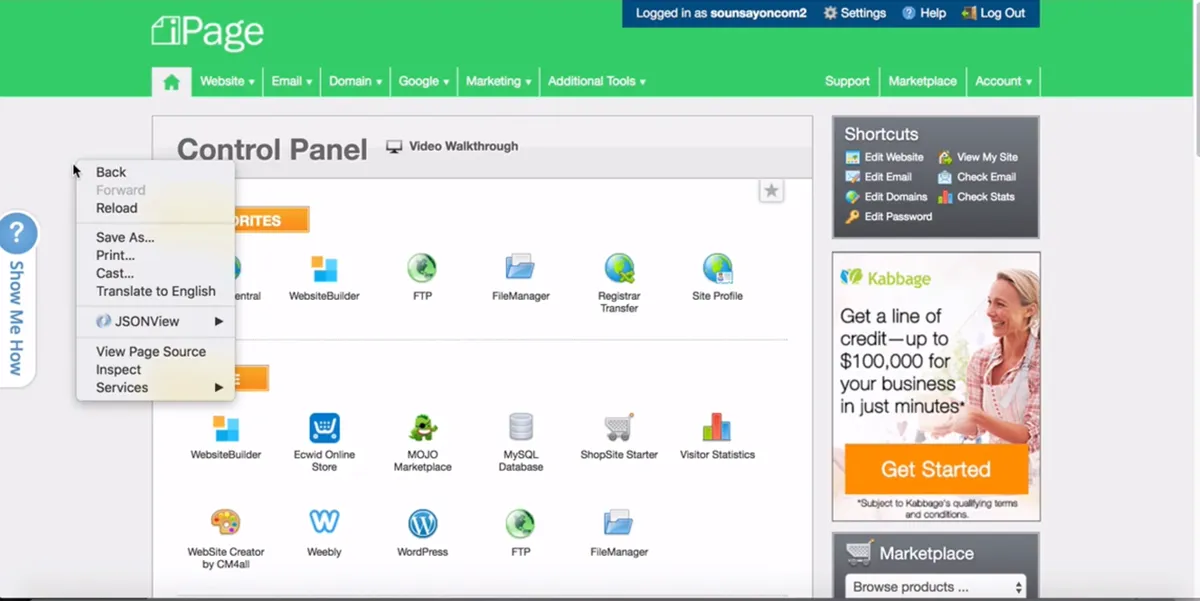Open MOJO Marketplace icon
This screenshot has height=601, width=1200.
(x=423, y=427)
